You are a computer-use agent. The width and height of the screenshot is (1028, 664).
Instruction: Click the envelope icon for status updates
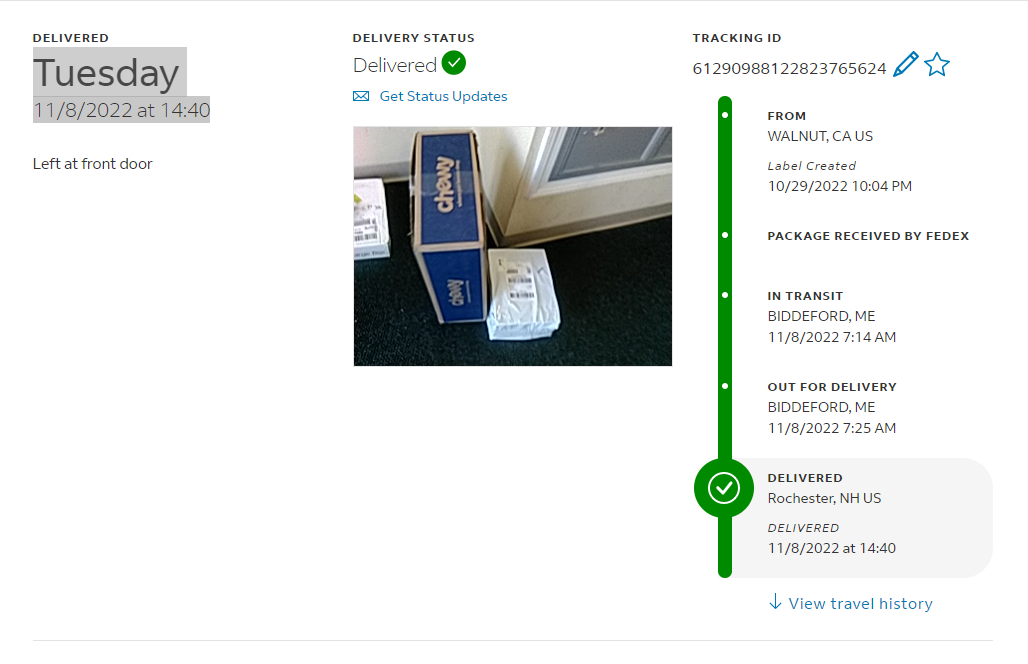click(361, 96)
